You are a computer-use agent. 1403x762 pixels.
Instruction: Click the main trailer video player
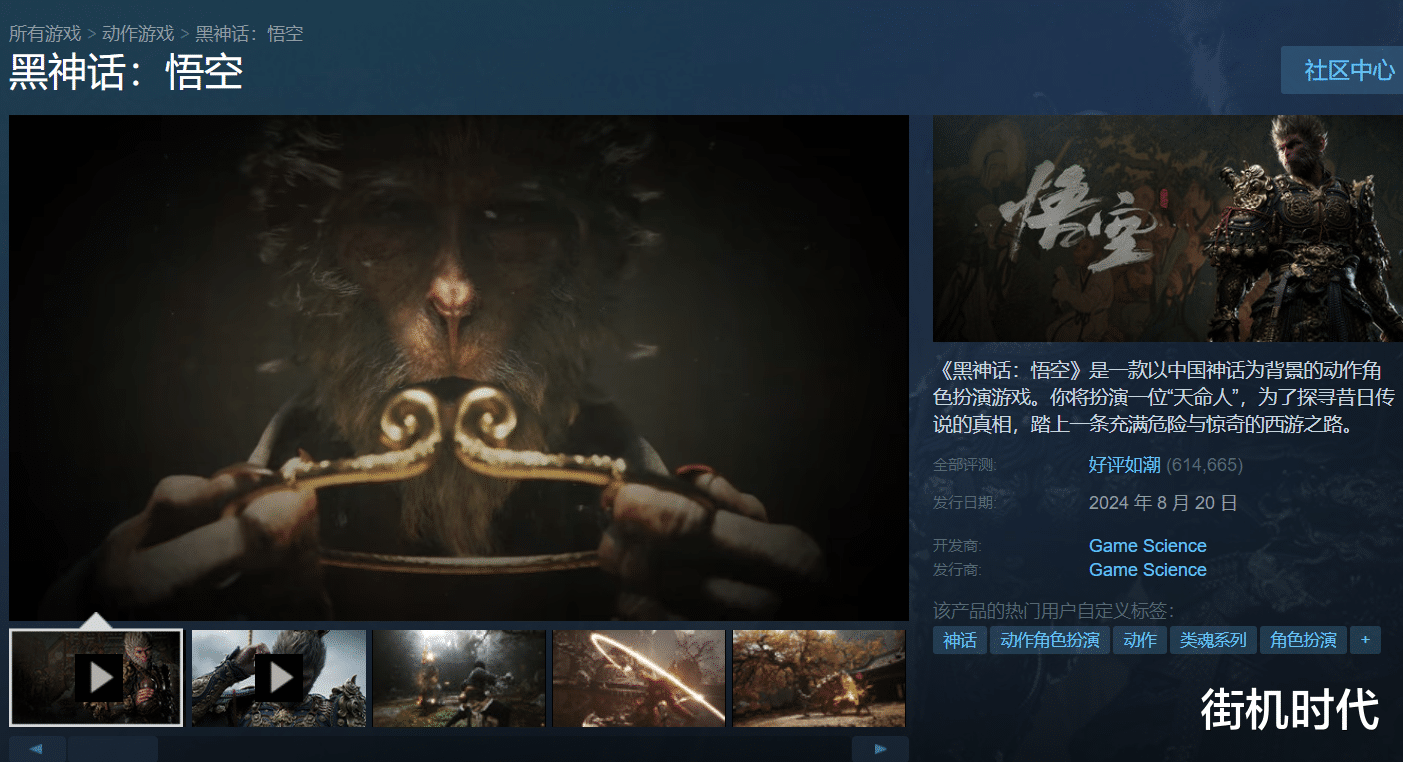click(459, 367)
